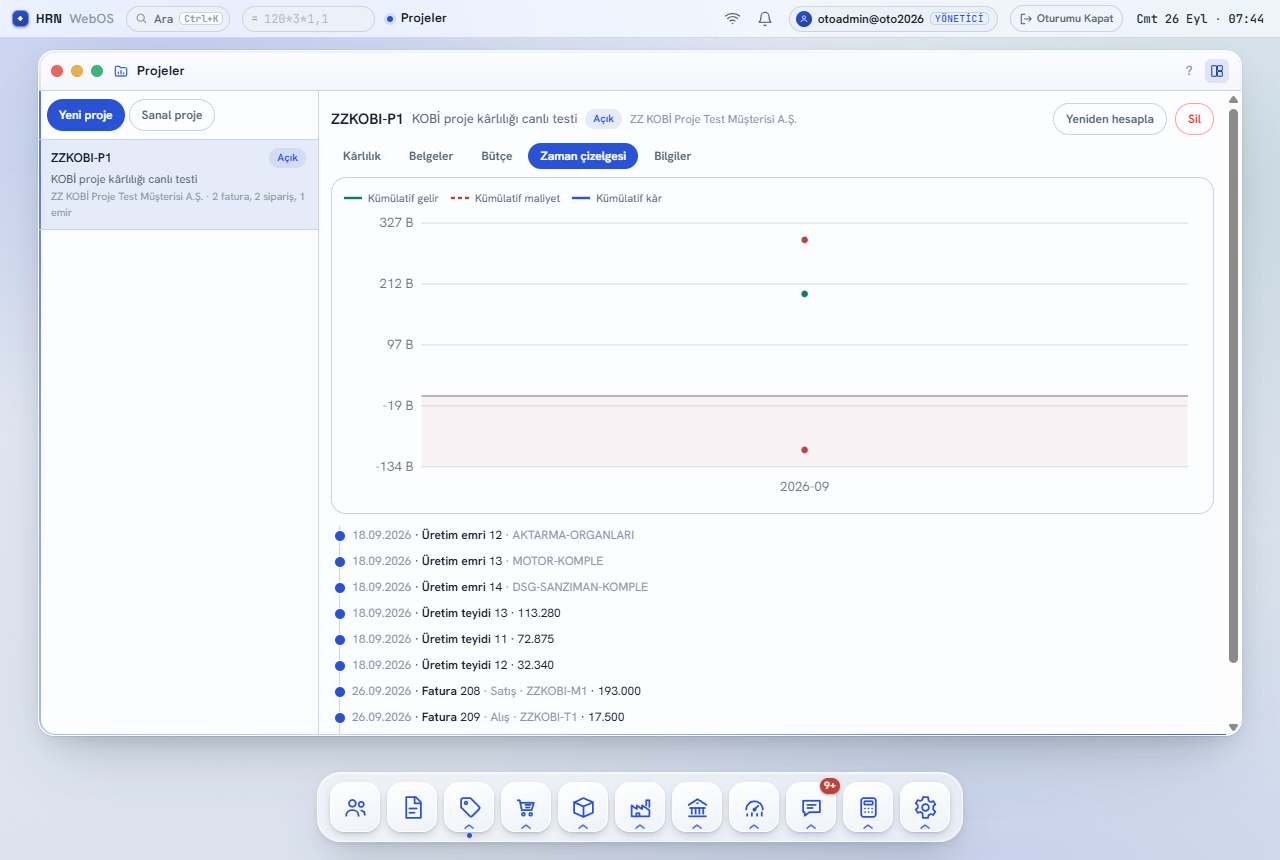Open the otoadmin@oto2026 user account chip
1280x860 pixels.
[893, 19]
